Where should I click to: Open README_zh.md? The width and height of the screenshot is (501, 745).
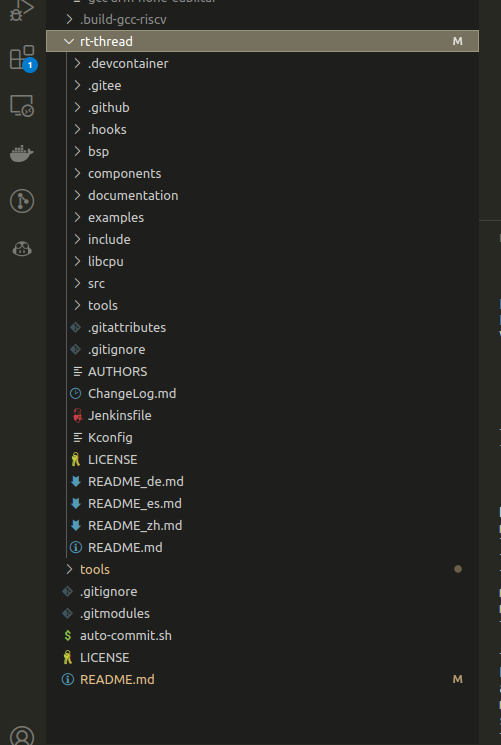[x=135, y=525]
